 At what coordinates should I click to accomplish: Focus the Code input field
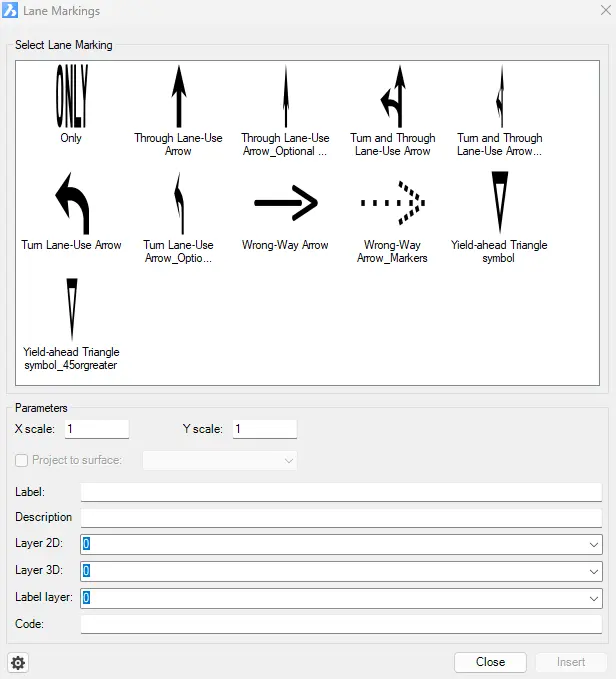point(341,624)
